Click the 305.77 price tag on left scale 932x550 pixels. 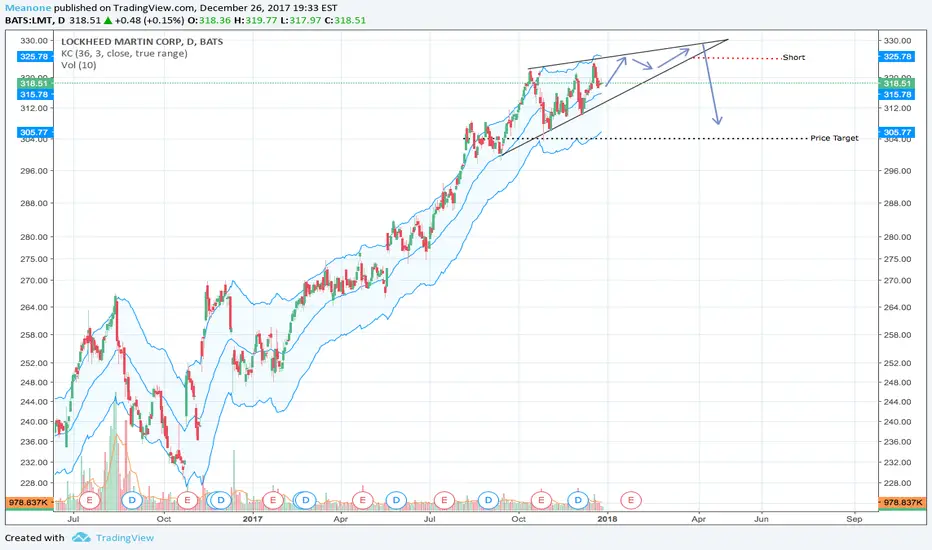coord(34,132)
